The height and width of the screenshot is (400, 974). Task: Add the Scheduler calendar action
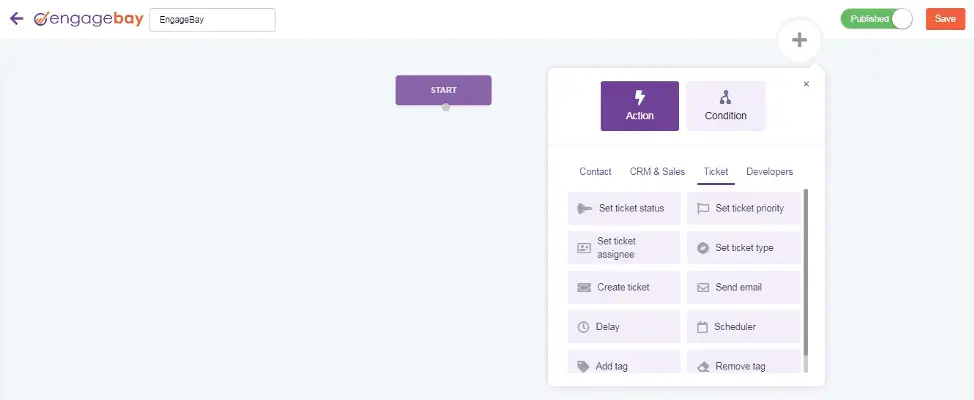pyautogui.click(x=744, y=327)
